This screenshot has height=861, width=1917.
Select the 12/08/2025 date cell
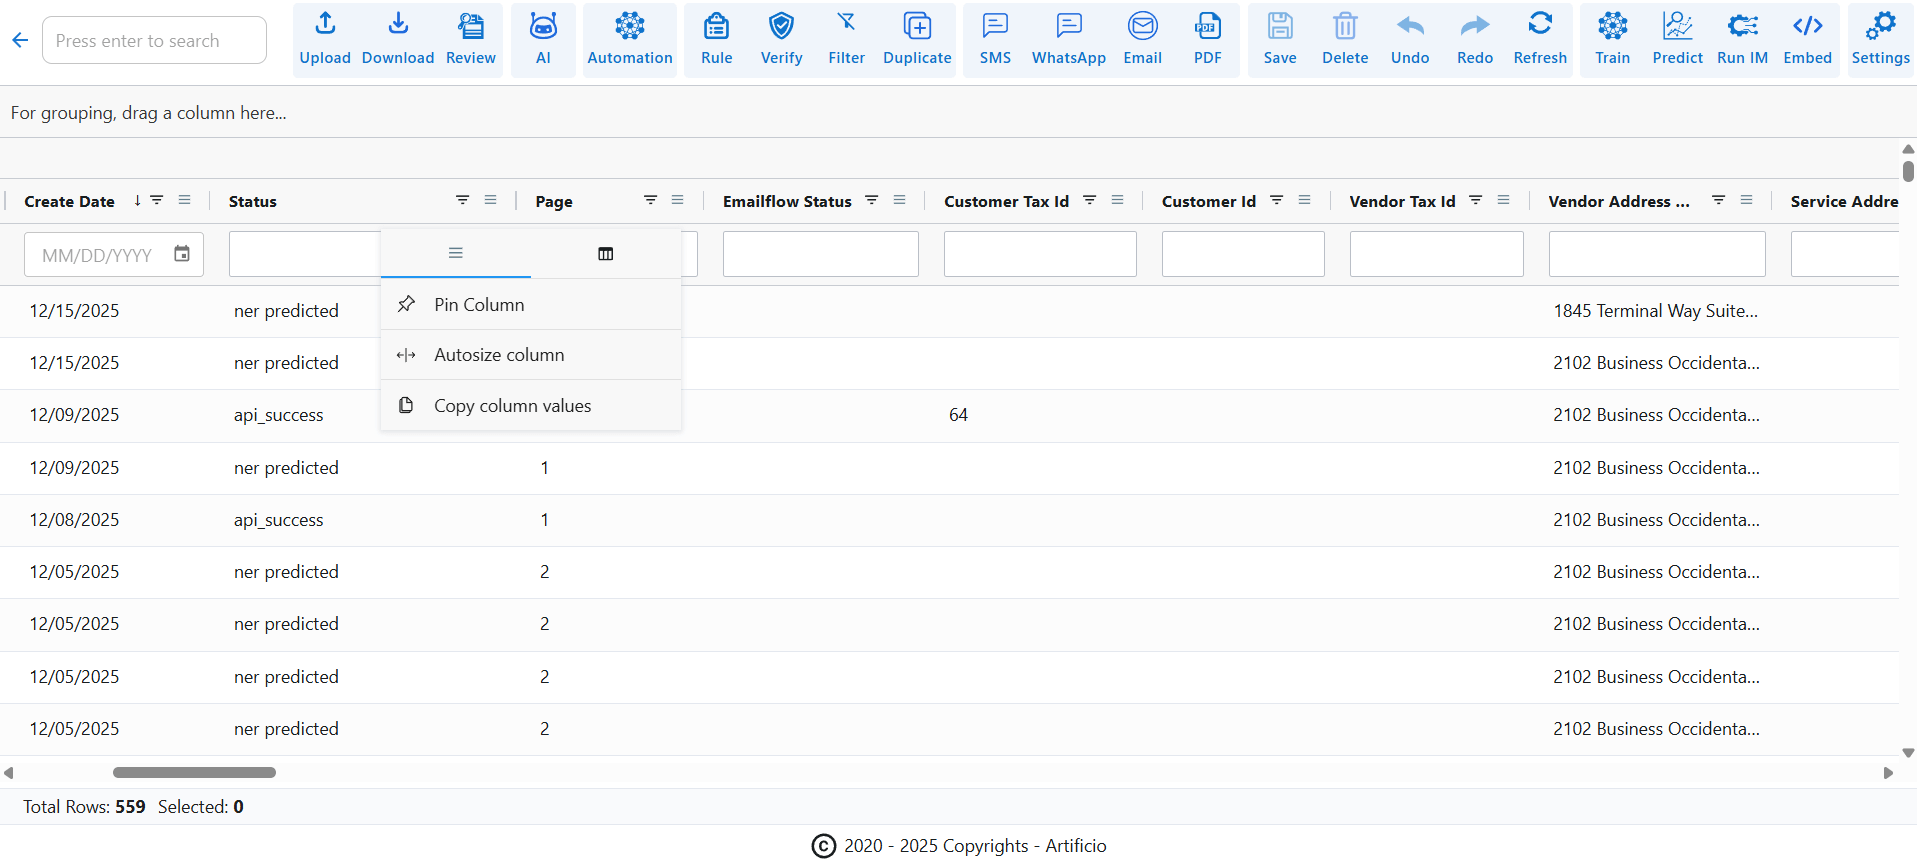74,520
